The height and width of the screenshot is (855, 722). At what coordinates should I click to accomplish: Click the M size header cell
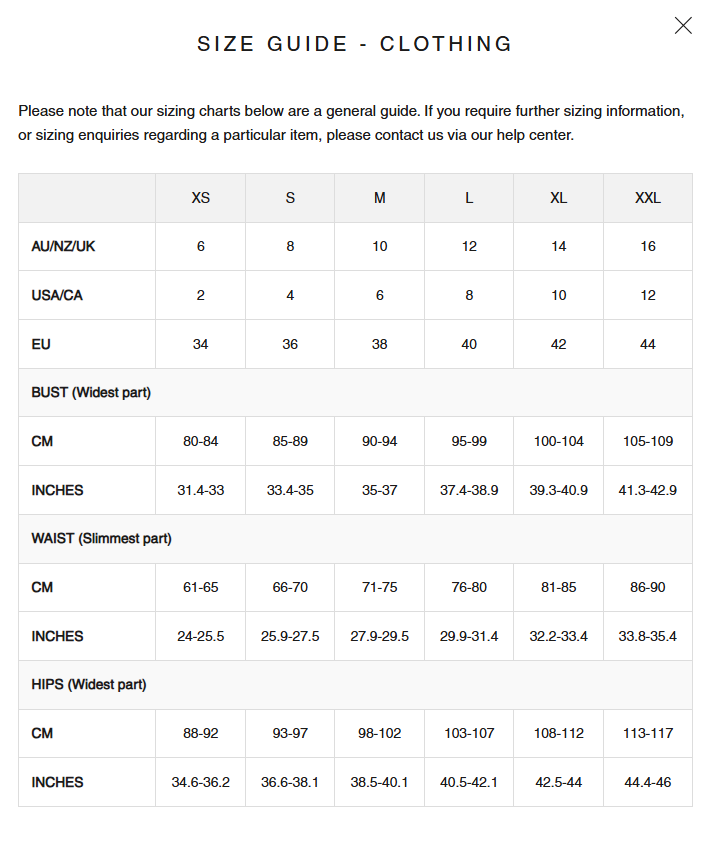coord(380,198)
